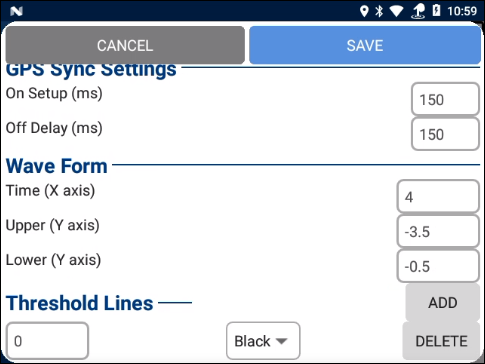
Task: Tap the Wi-Fi signal icon
Action: tap(396, 12)
